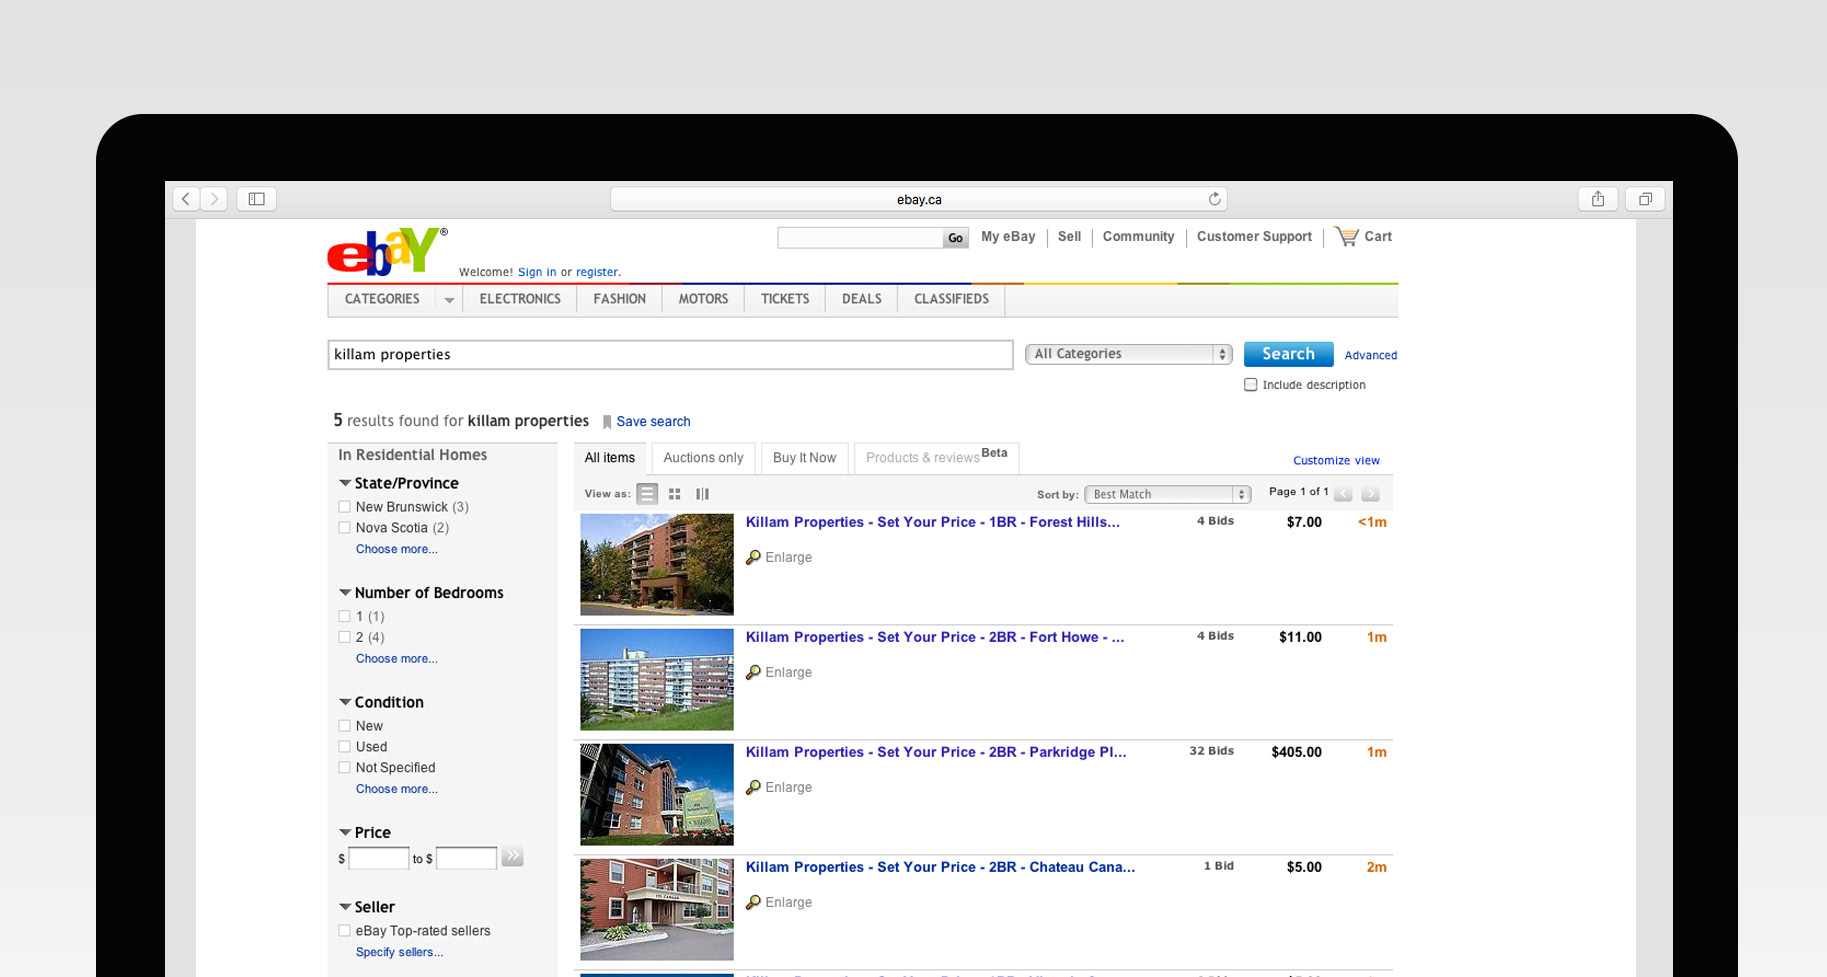Screen dimensions: 1827x977
Task: Enlarge the Fort Howe listing photo
Action: 779,673
